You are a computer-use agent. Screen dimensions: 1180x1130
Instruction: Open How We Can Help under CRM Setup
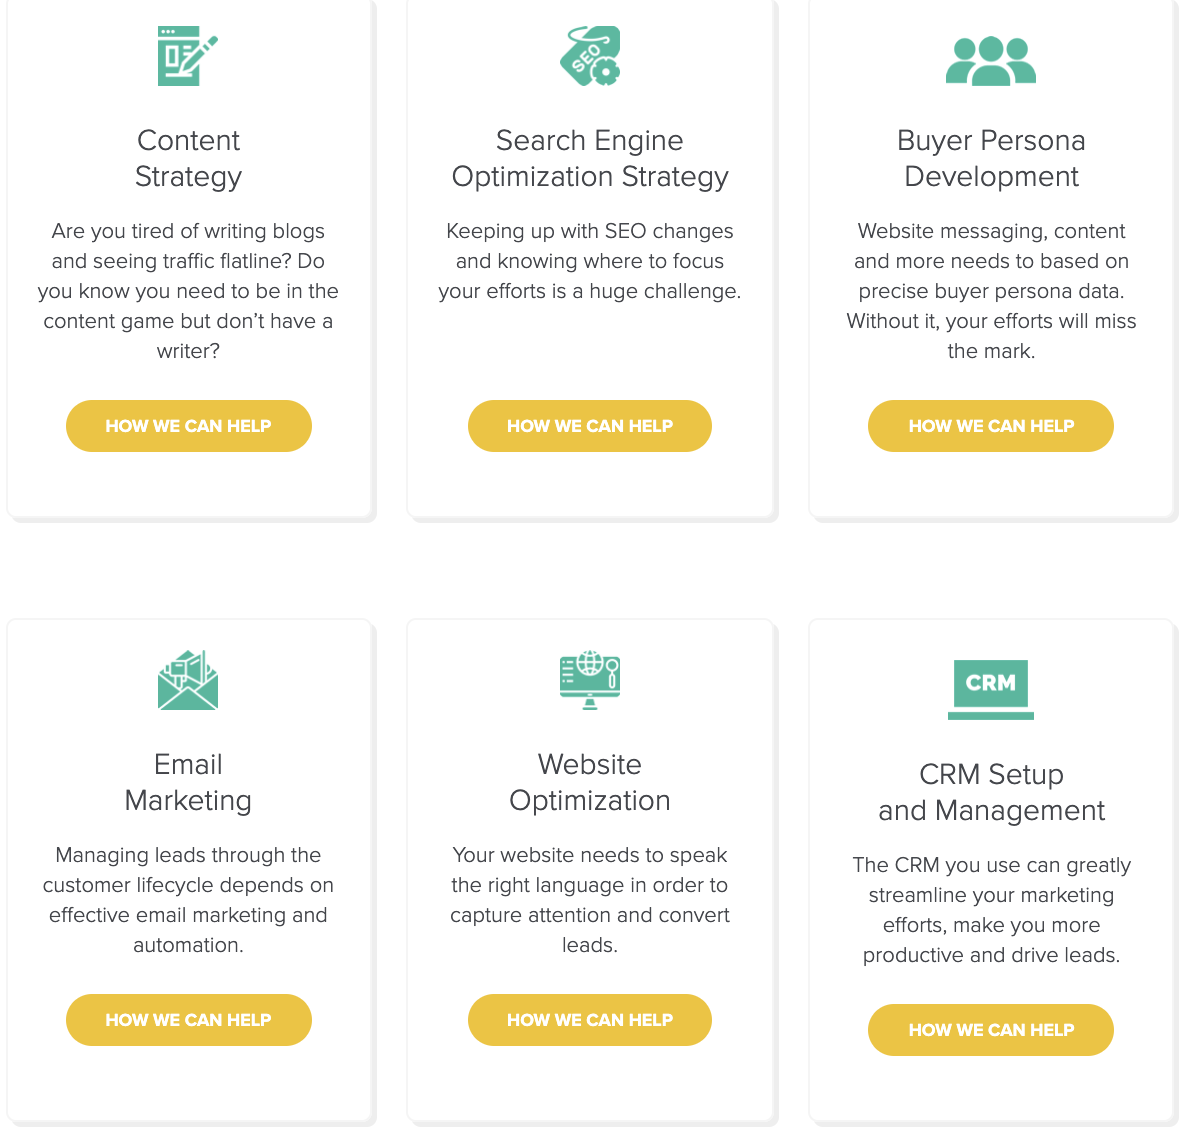[x=990, y=1030]
